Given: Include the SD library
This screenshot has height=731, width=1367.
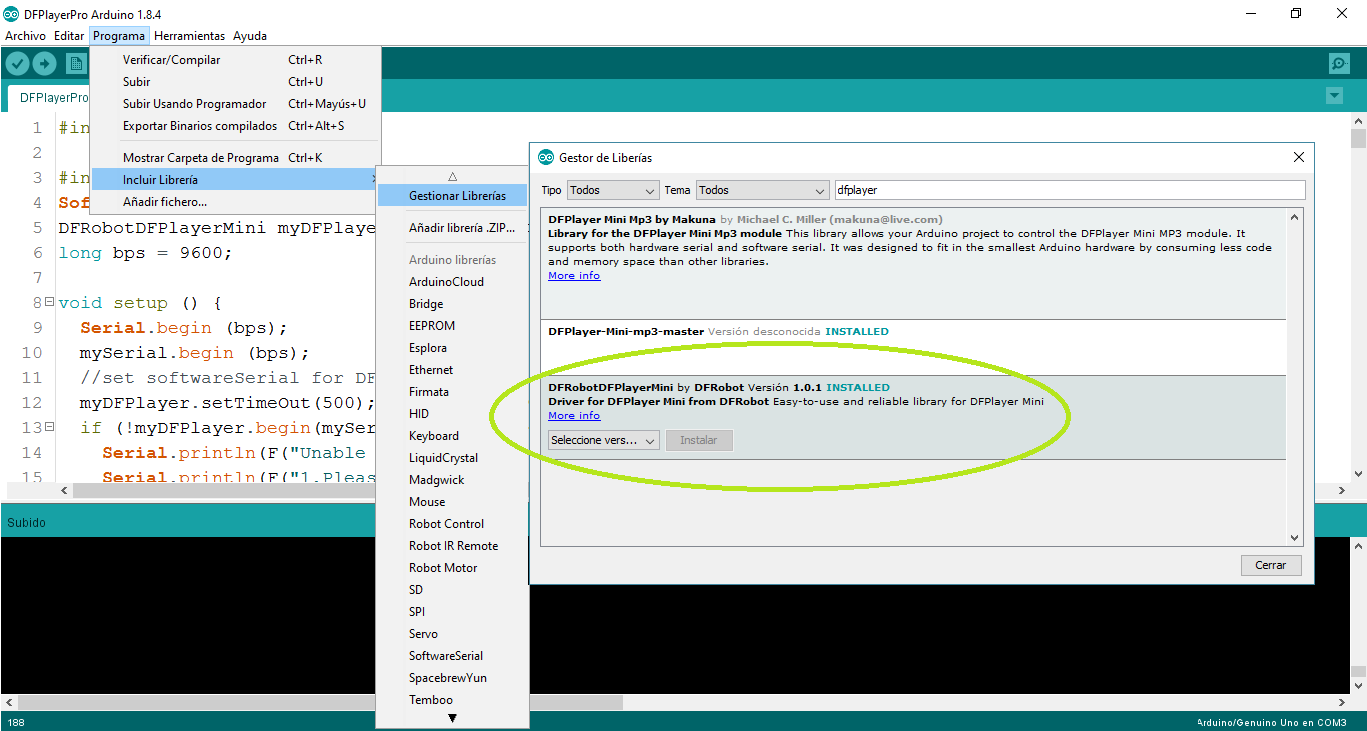Looking at the screenshot, I should point(452,590).
